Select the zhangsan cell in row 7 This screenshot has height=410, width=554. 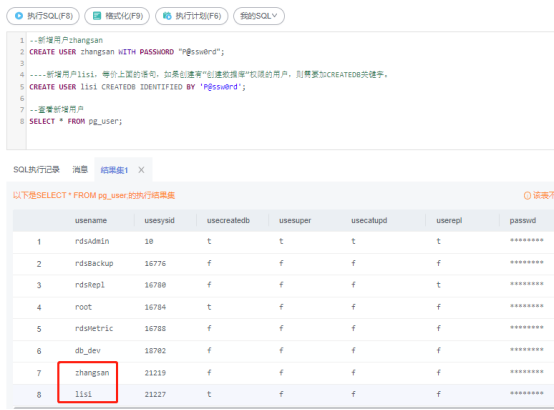92,373
